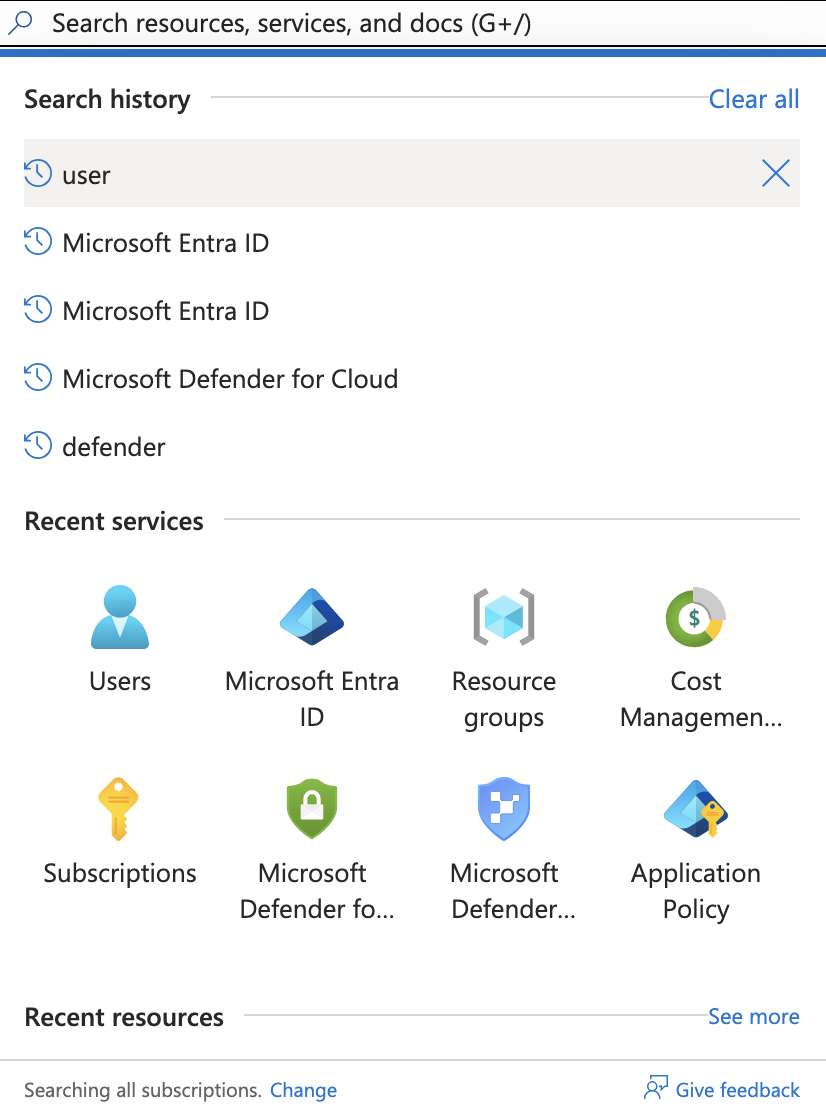
Task: Open green shield Microsoft Defender icon
Action: 312,809
